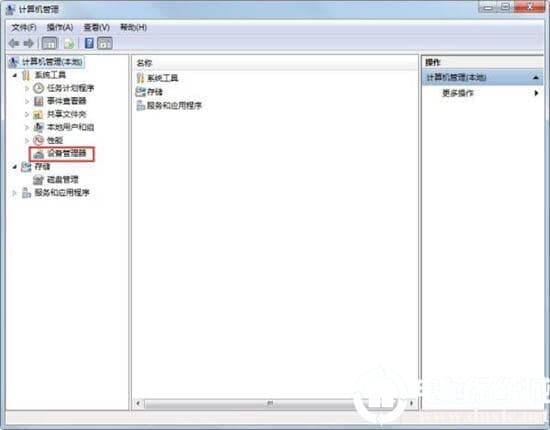This screenshot has width=550, height=430.
Task: Click the horizontal scrollbar left arrow
Action: 138,403
